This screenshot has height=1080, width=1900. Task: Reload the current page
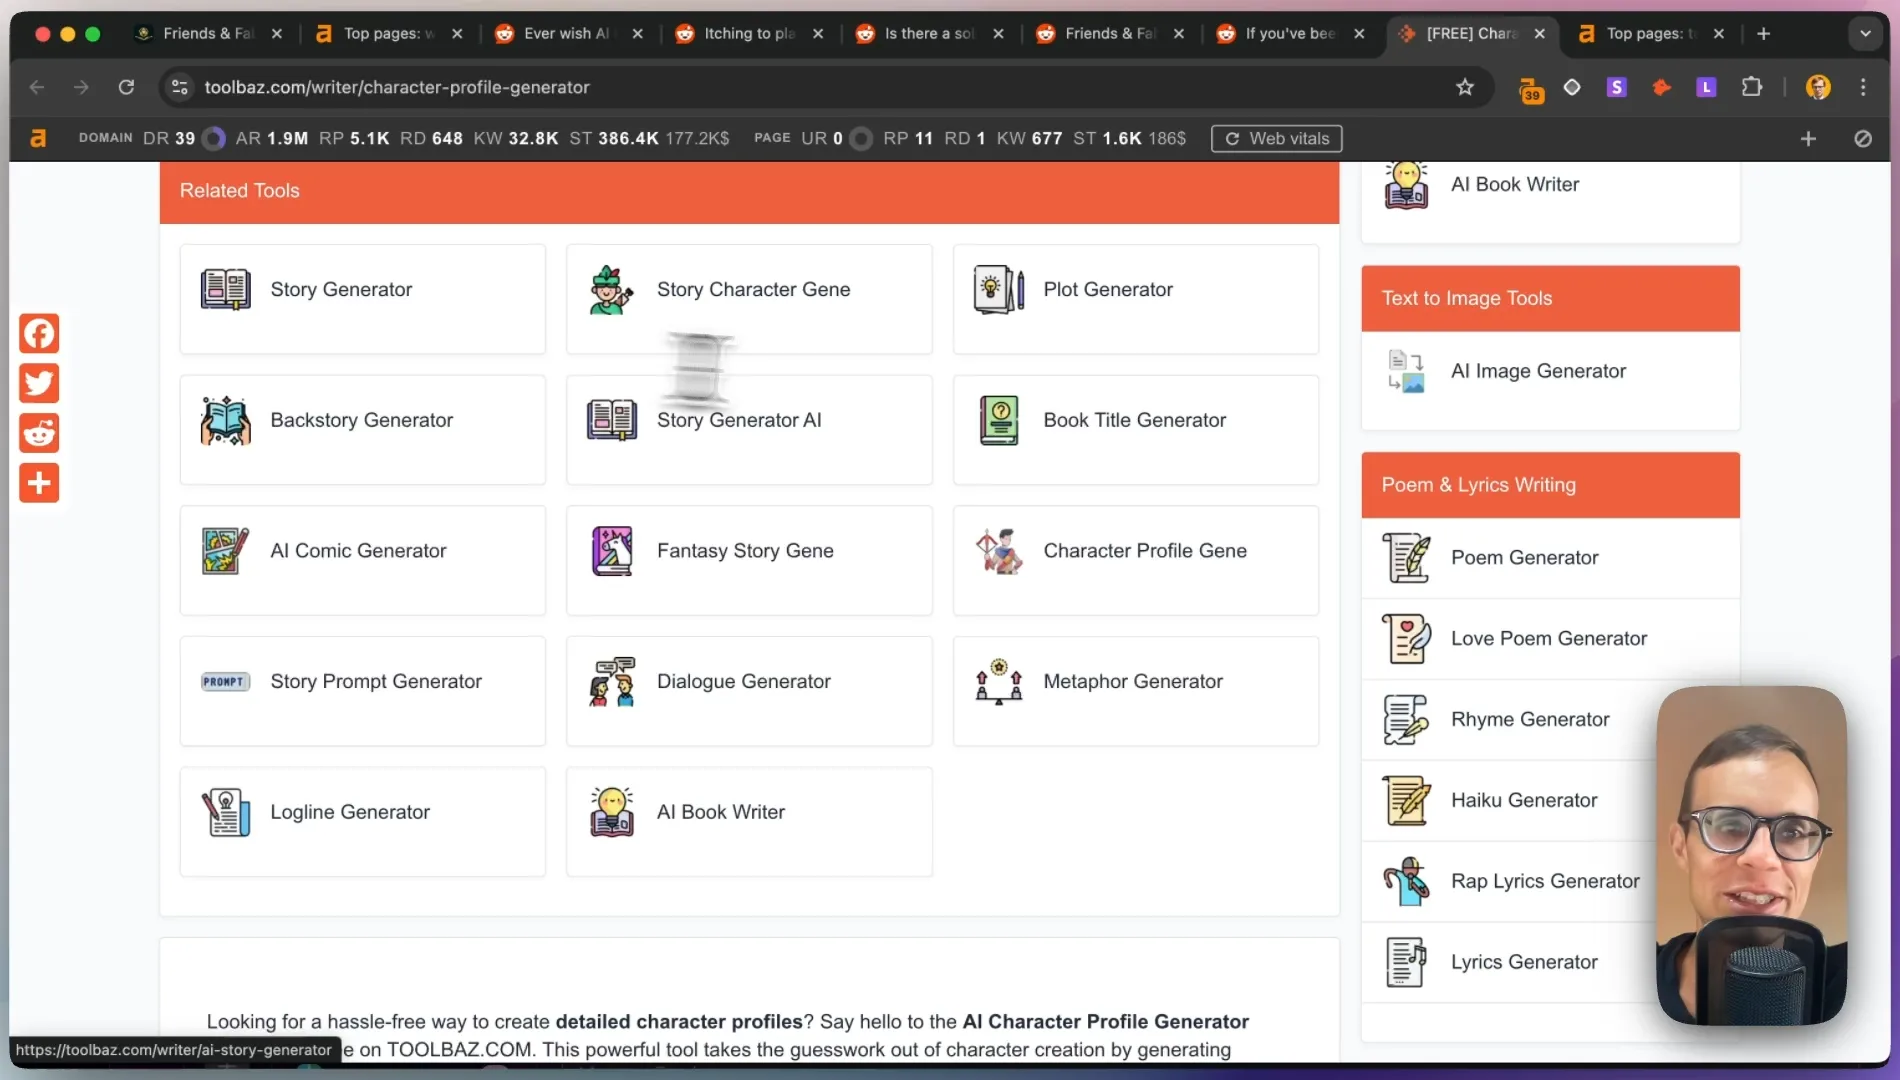point(126,87)
